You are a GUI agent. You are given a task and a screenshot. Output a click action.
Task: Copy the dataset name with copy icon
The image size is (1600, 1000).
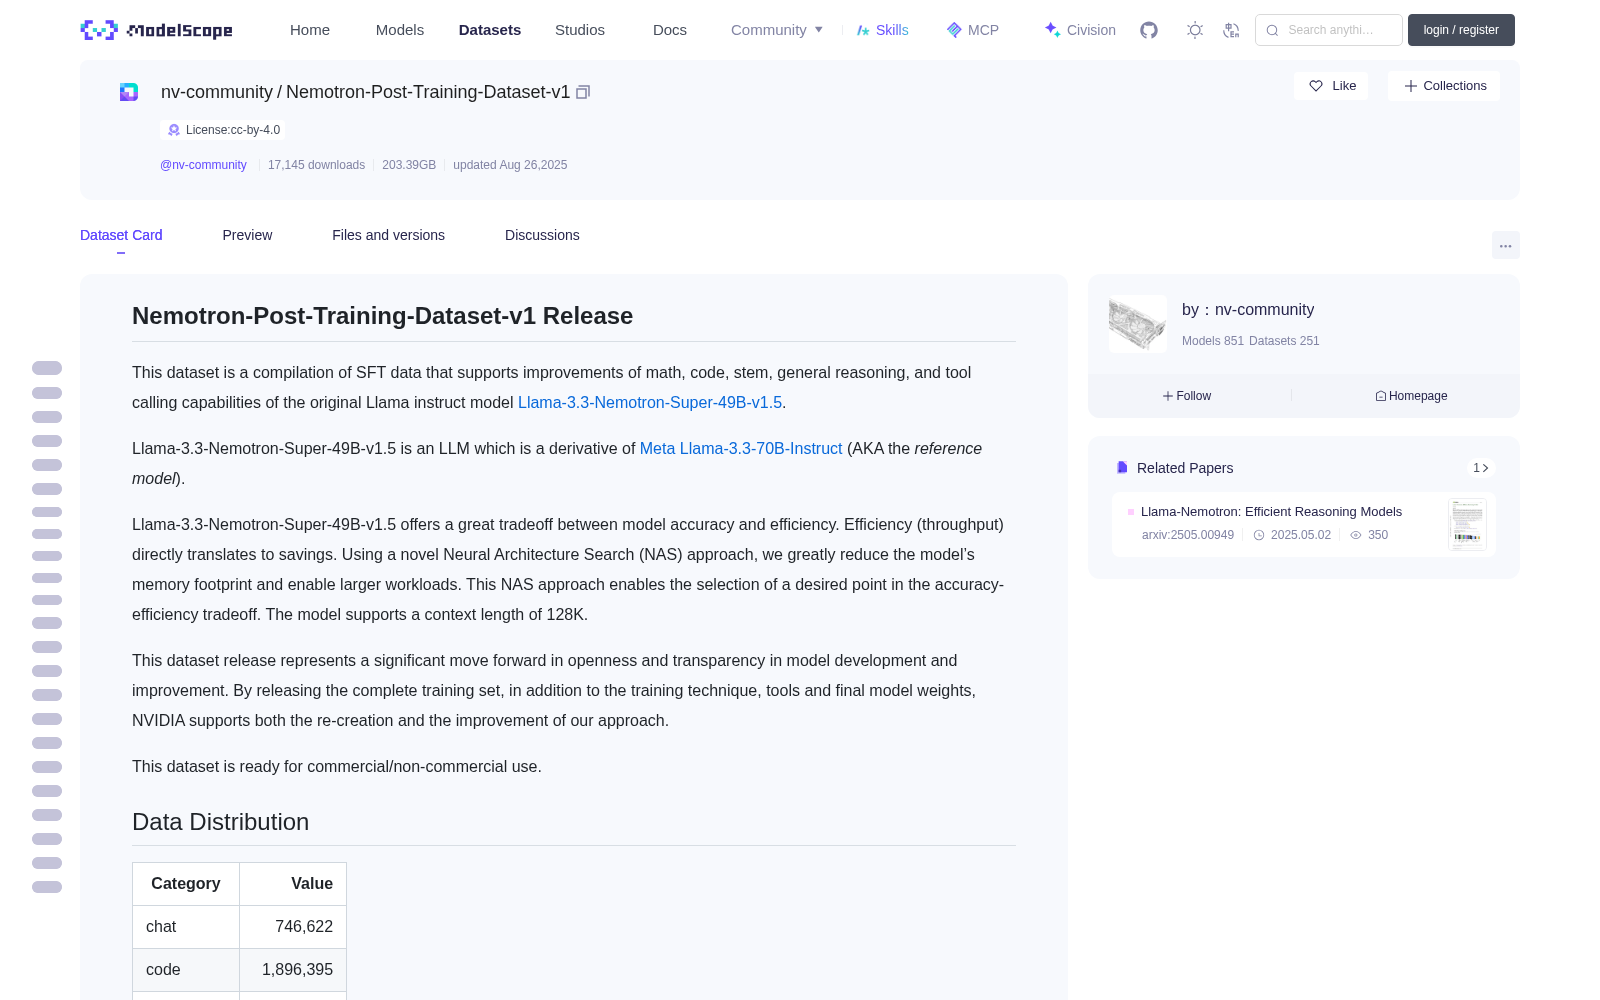(583, 92)
